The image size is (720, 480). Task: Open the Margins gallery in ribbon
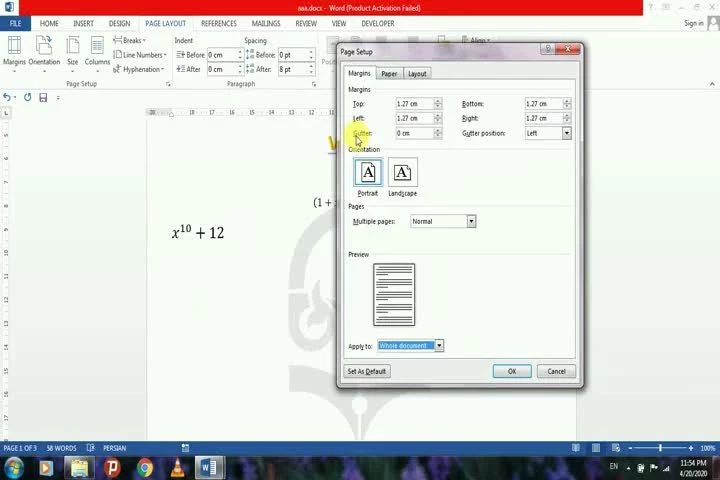[x=14, y=50]
